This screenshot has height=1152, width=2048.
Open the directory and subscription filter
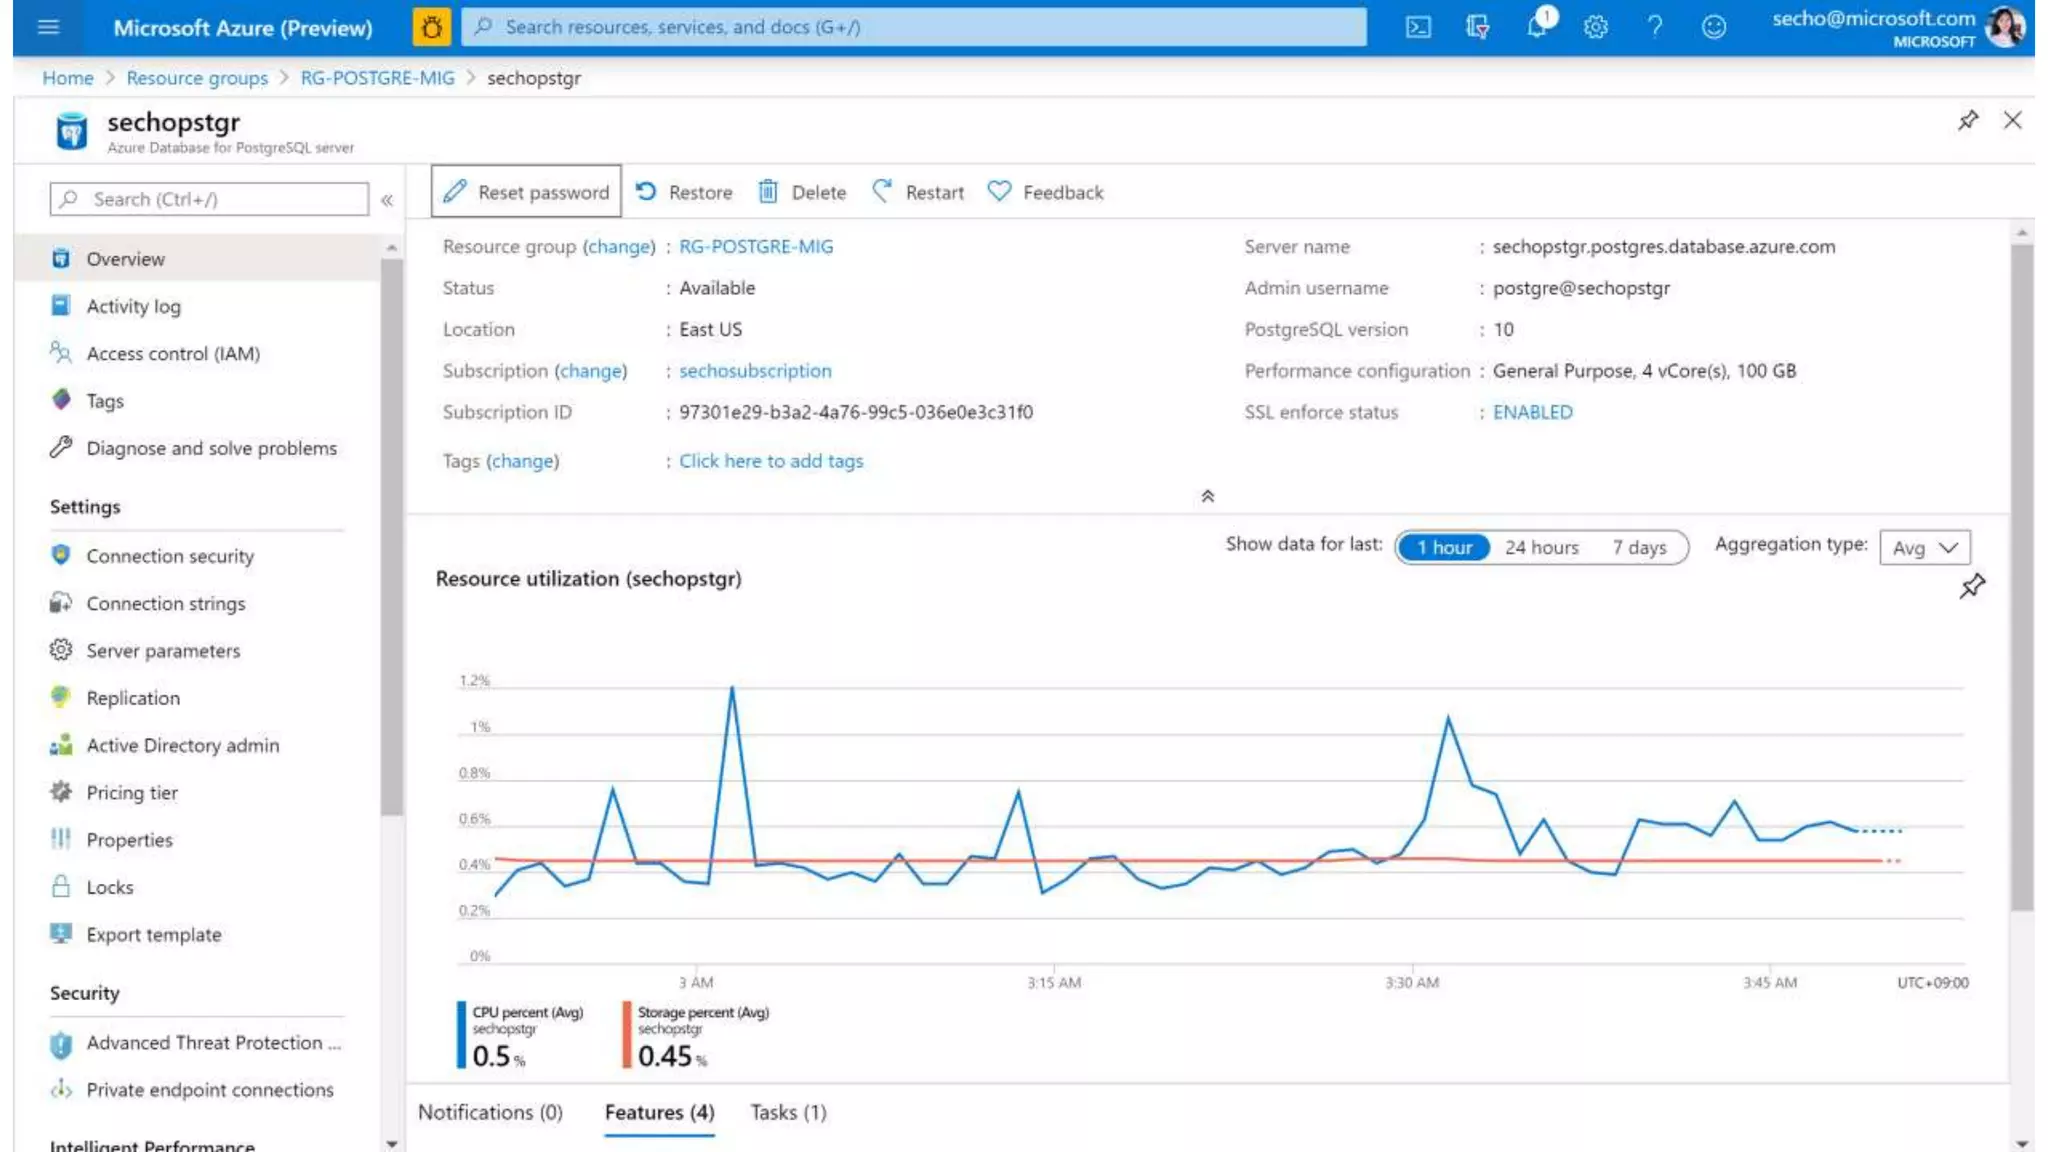(x=1477, y=27)
